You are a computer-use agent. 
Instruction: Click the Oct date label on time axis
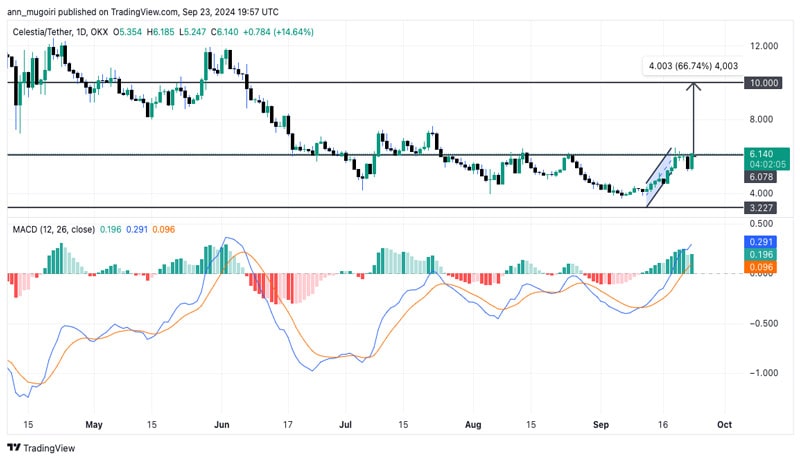pyautogui.click(x=724, y=424)
